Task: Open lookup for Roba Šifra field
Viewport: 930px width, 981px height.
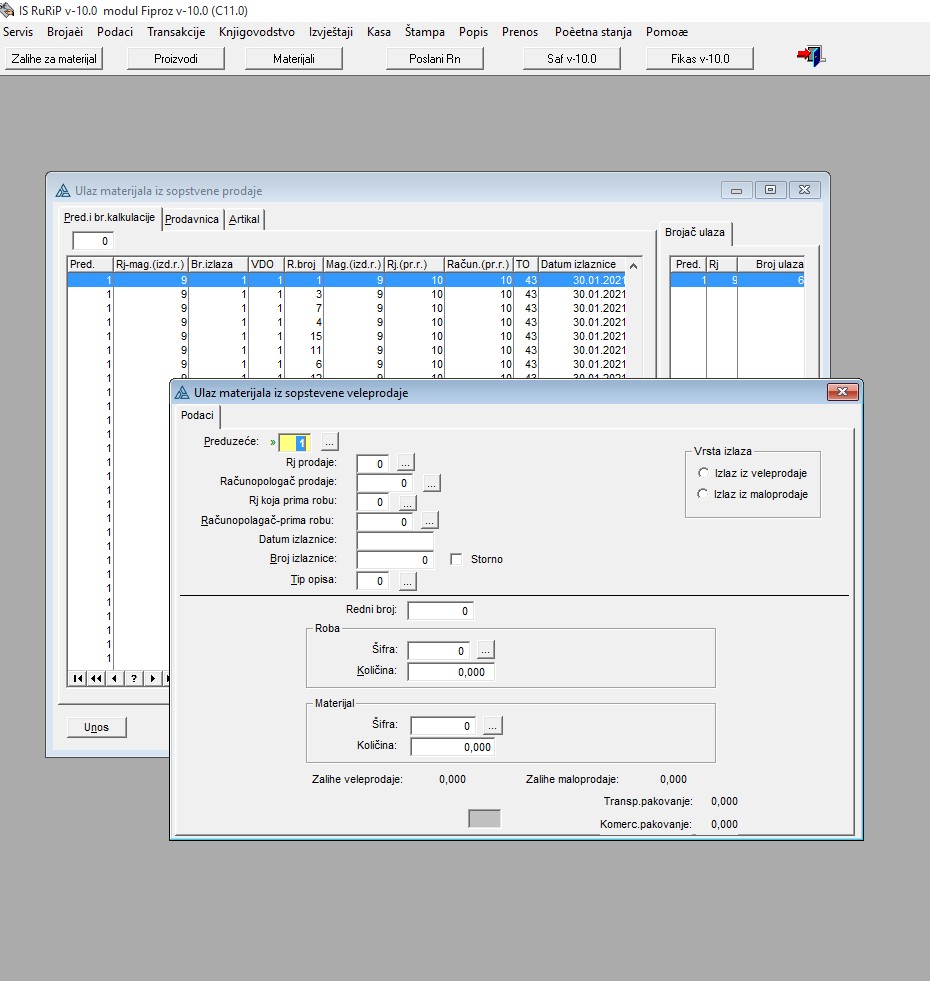Action: pos(484,650)
